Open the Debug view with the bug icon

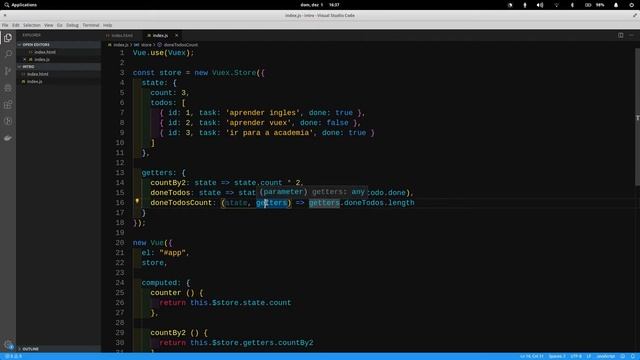8,87
